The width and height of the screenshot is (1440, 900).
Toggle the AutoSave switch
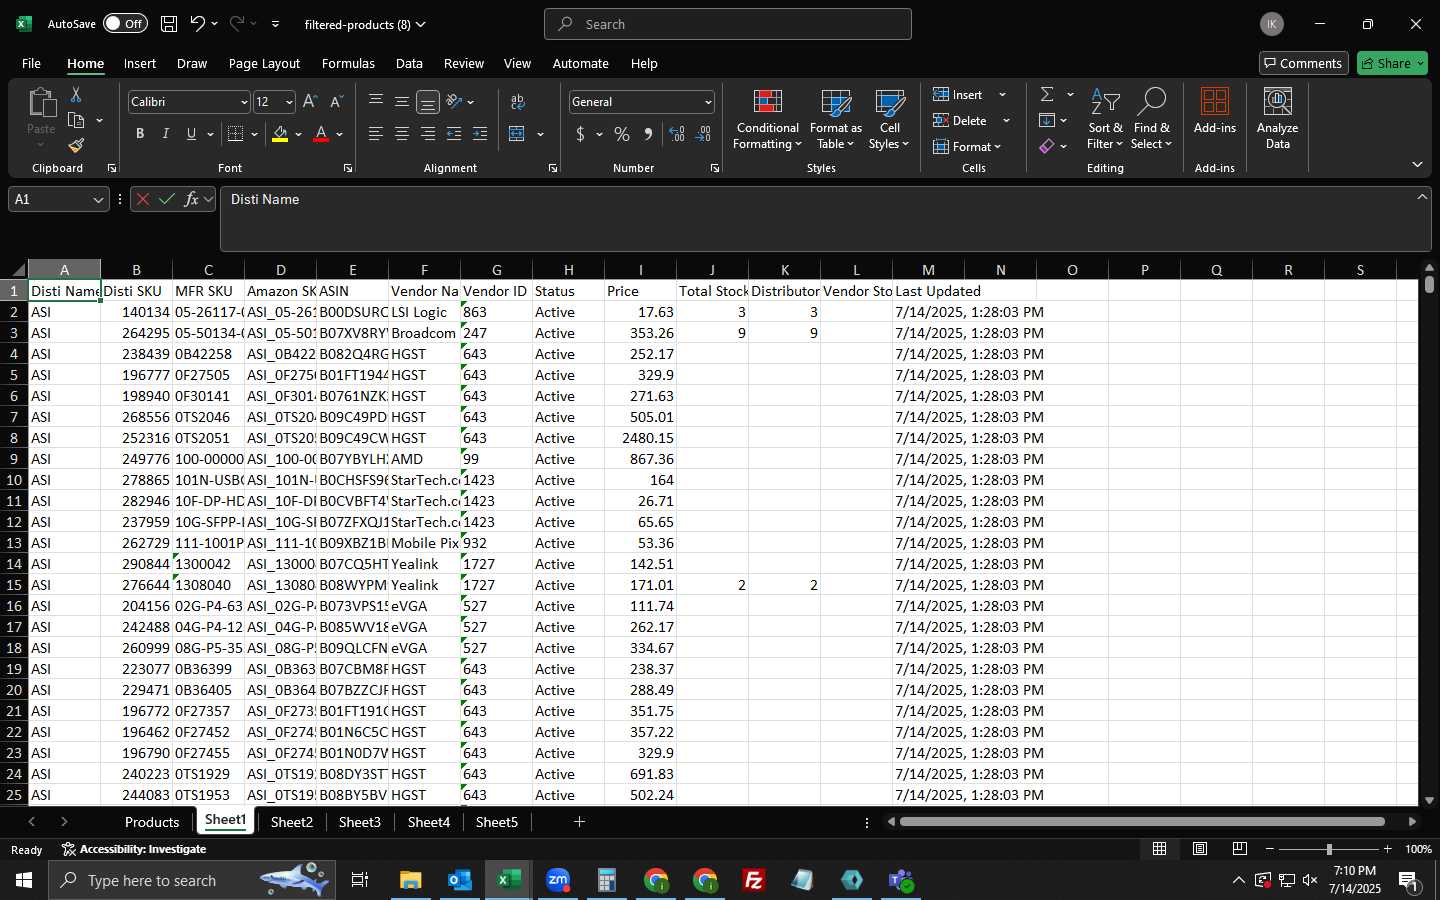tap(125, 24)
